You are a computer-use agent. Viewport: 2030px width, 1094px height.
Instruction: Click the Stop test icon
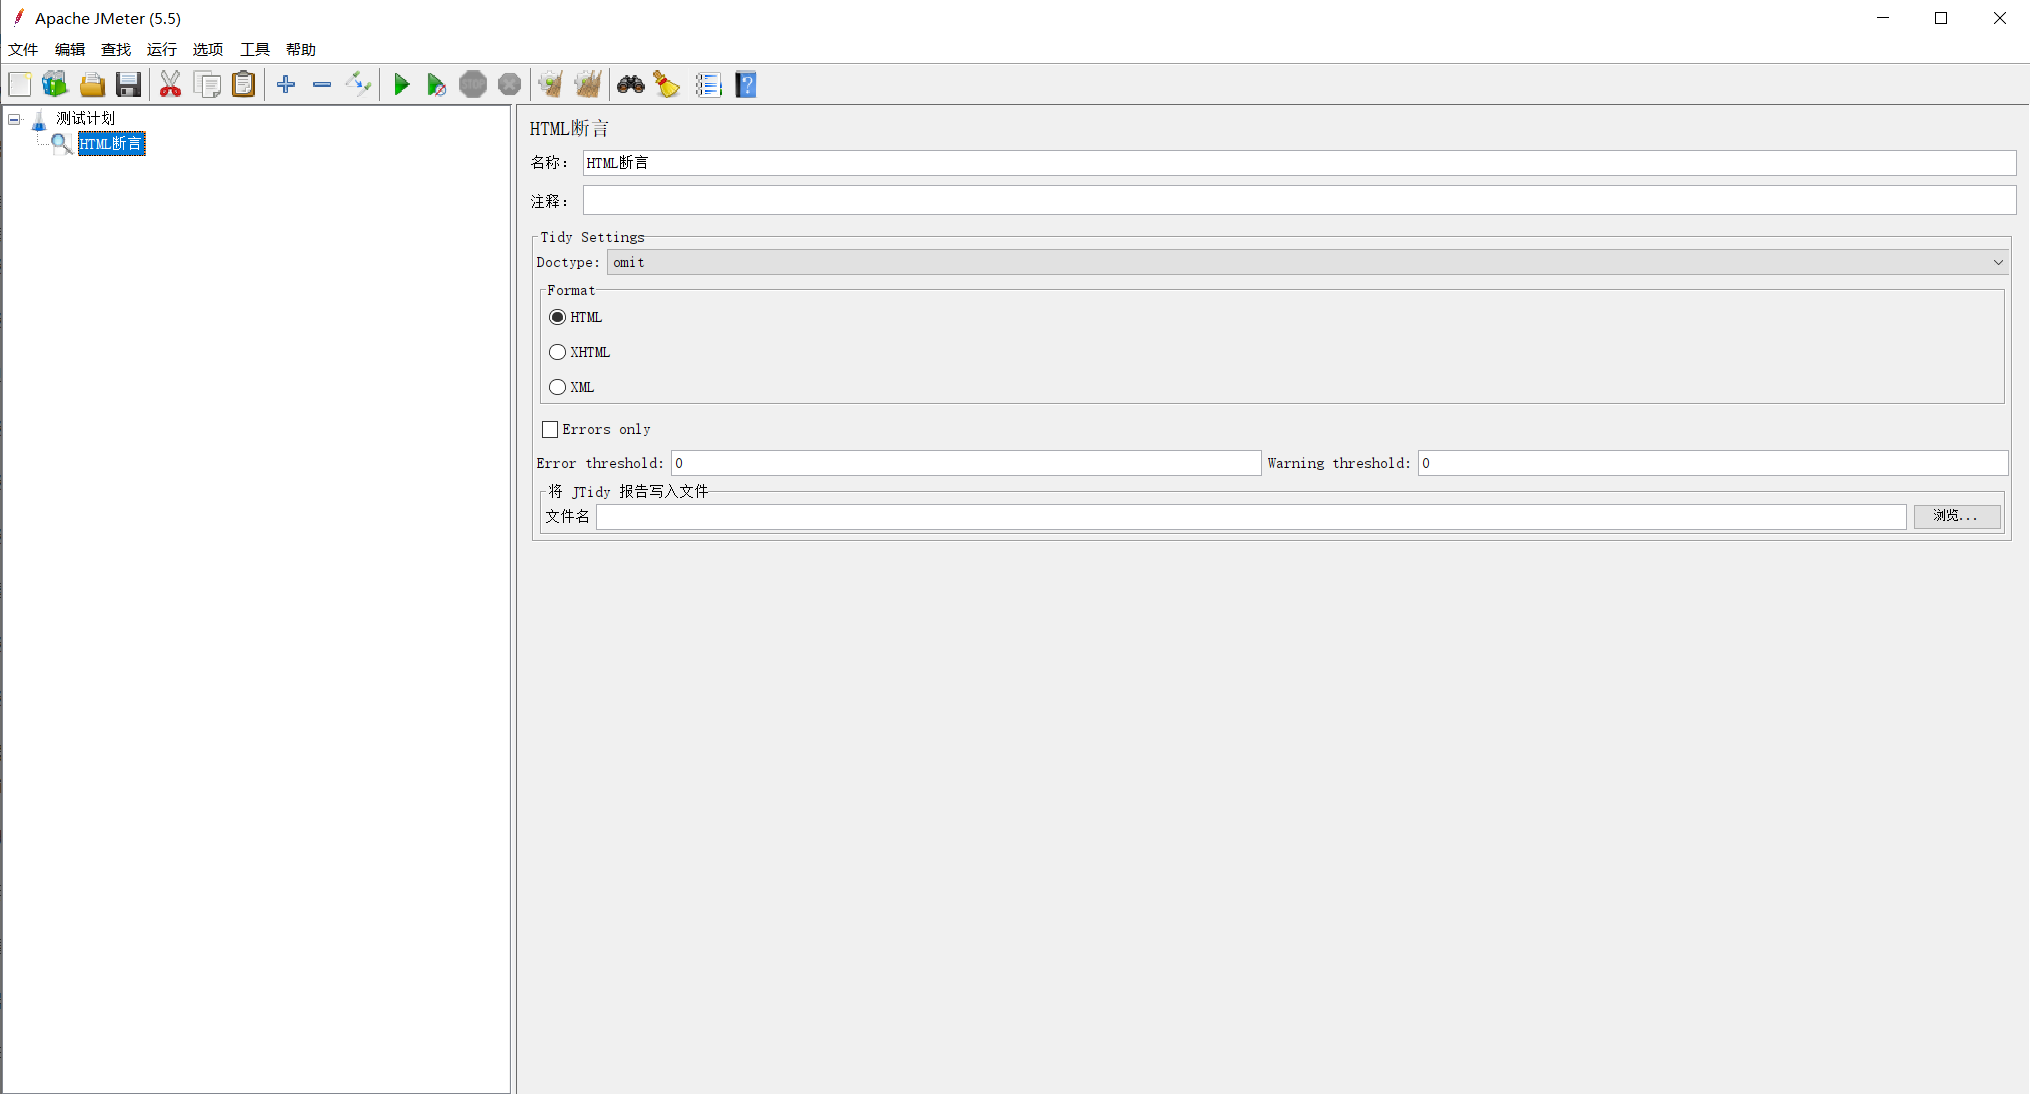click(x=473, y=85)
